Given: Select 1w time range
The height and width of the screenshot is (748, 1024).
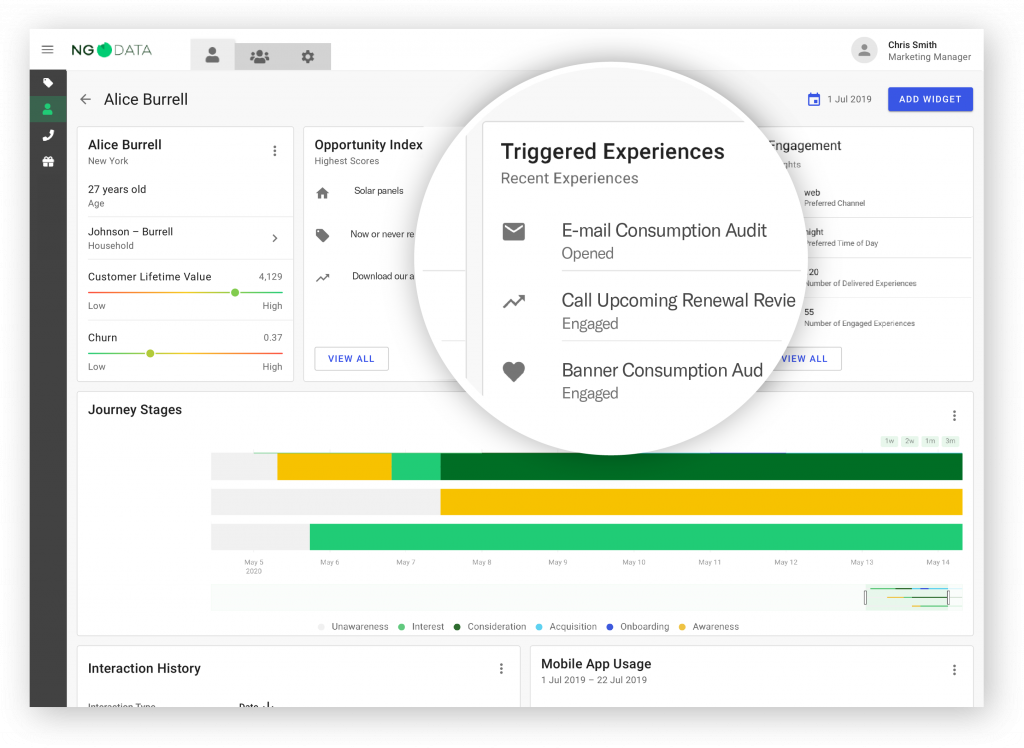Looking at the screenshot, I should [x=889, y=441].
